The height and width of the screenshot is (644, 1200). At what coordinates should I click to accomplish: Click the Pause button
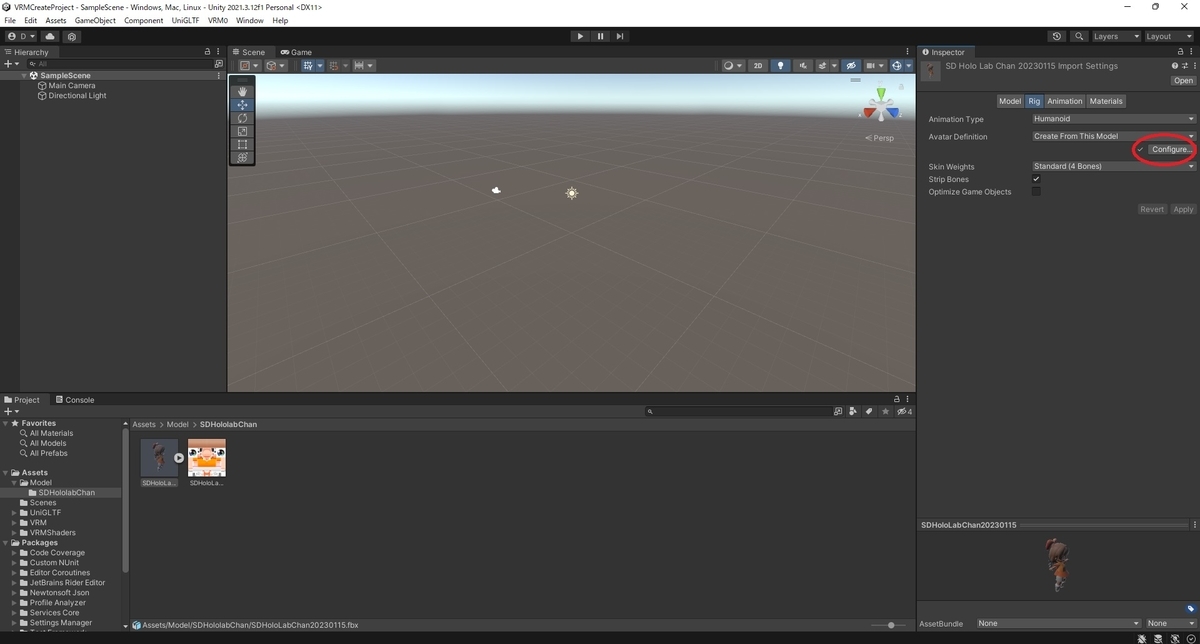pyautogui.click(x=600, y=36)
